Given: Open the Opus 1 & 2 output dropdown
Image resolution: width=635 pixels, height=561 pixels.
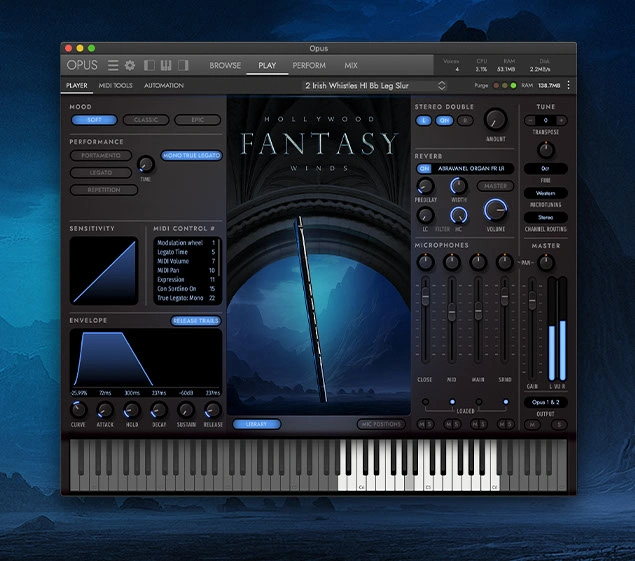Looking at the screenshot, I should 546,402.
